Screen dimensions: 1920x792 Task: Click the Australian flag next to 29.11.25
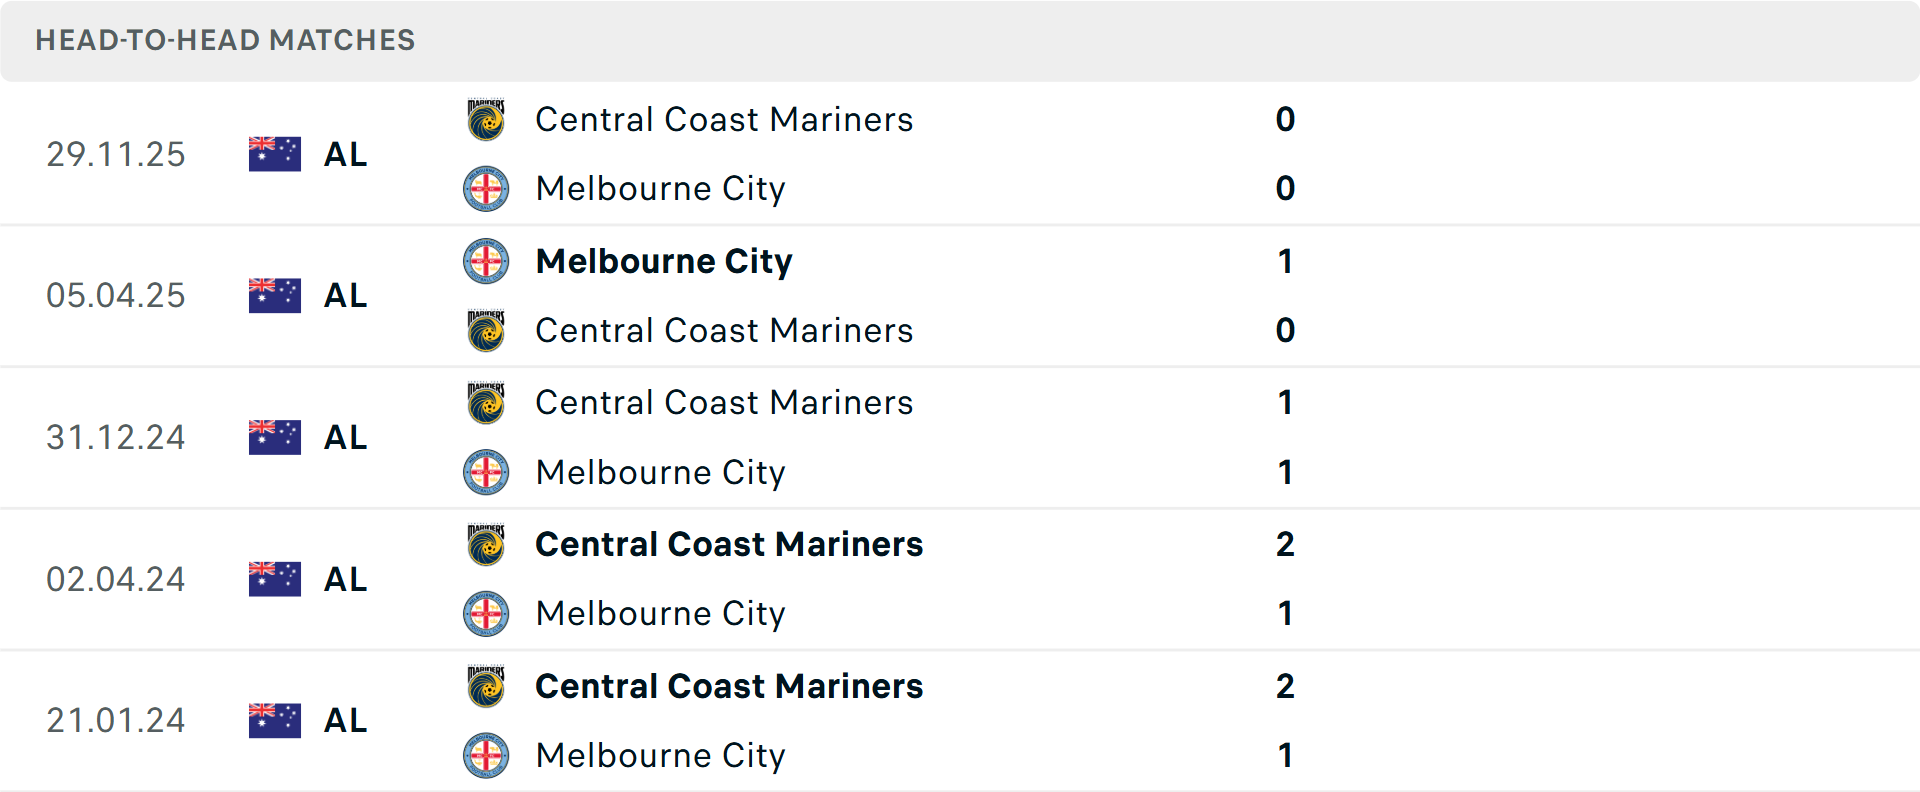[274, 154]
